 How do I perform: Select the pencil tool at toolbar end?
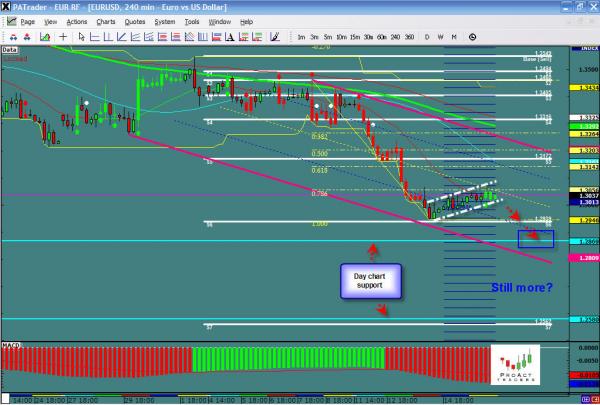coord(276,36)
